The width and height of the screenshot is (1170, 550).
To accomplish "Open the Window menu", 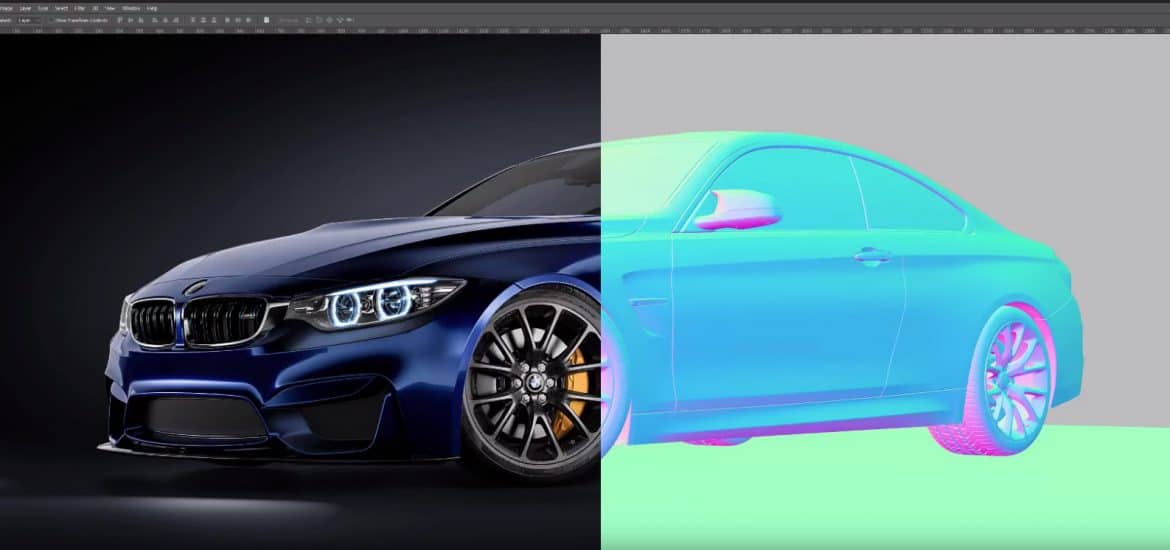I will (131, 7).
